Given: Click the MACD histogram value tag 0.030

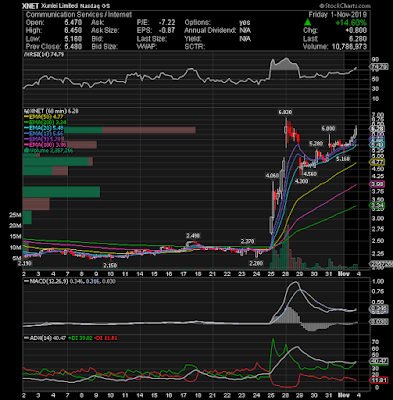Looking at the screenshot, I should [379, 322].
